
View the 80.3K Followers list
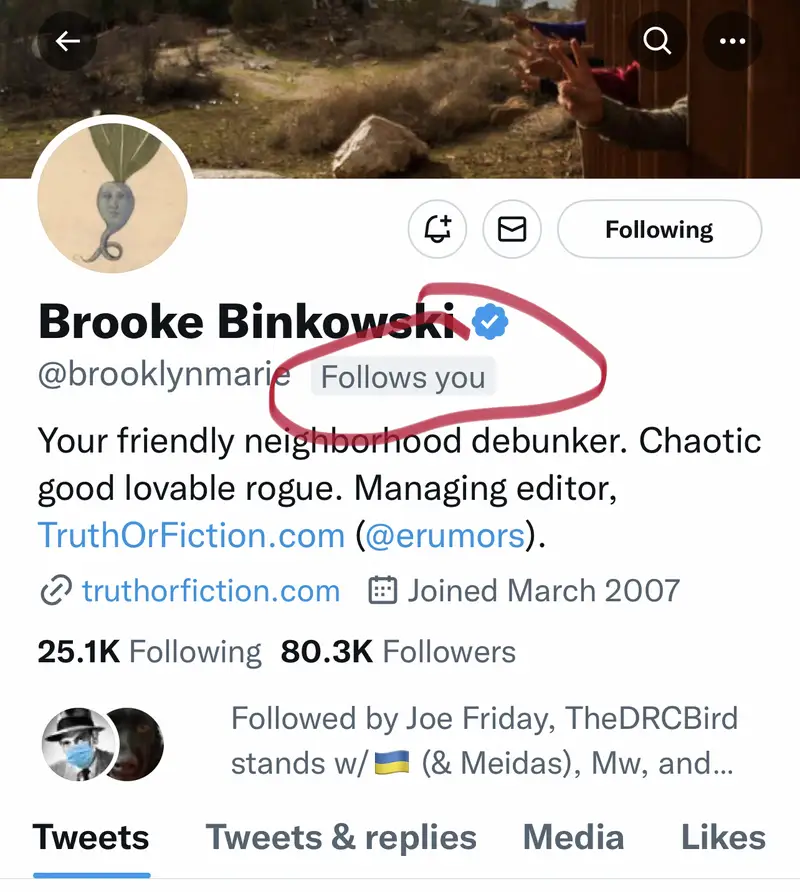(398, 651)
